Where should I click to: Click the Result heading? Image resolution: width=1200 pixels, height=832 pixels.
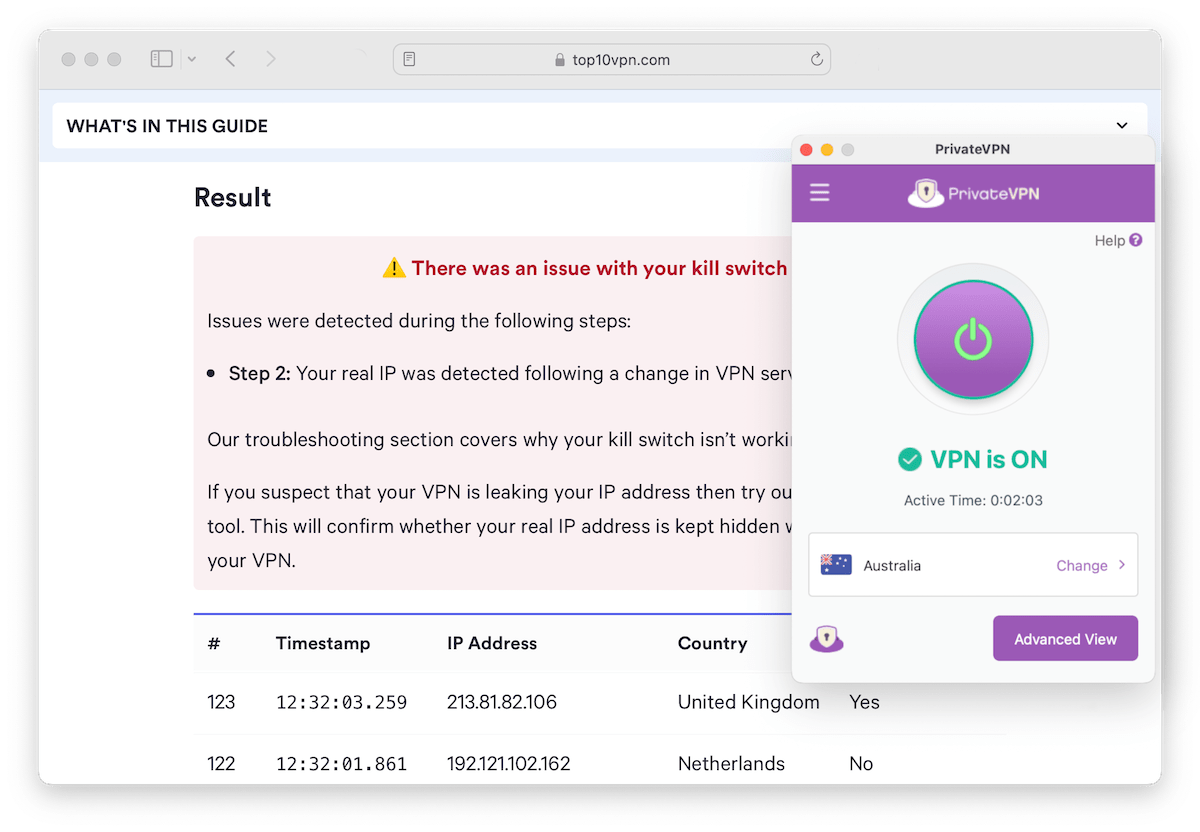point(233,197)
